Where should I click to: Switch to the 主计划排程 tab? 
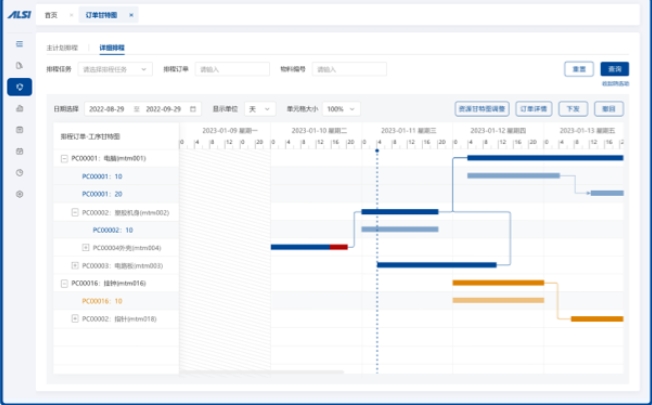click(62, 47)
